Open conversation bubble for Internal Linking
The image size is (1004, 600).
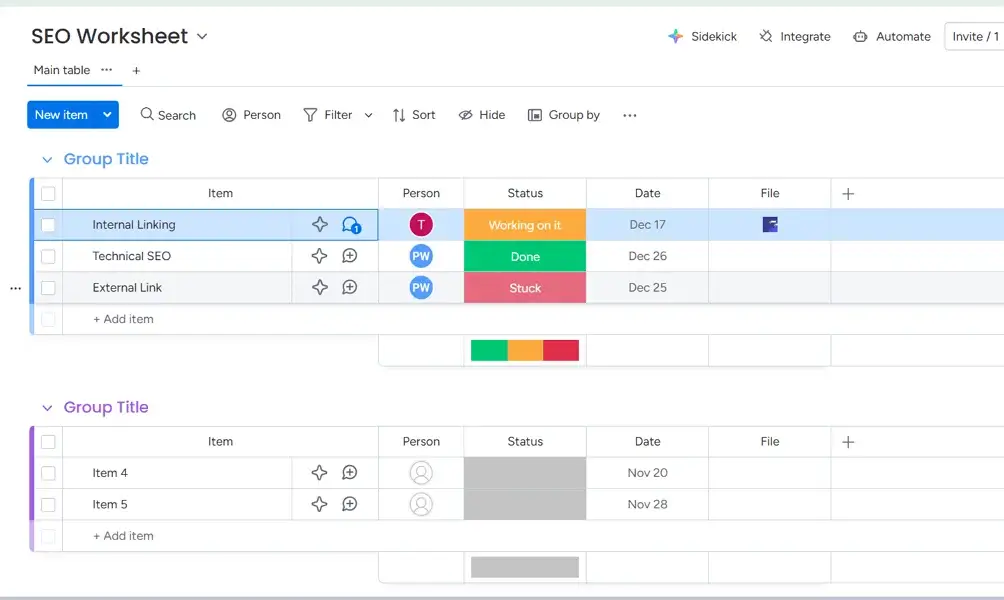click(x=350, y=225)
